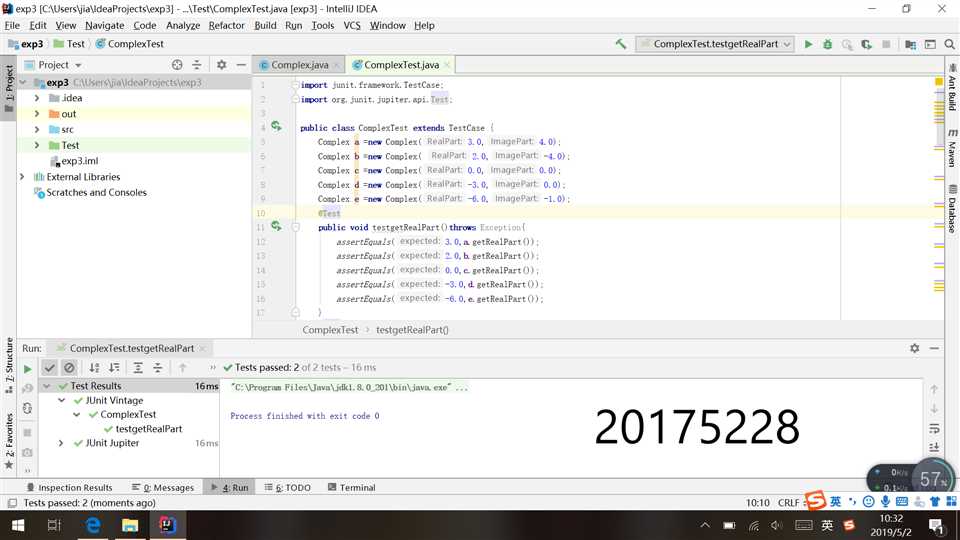
Task: Hide the Project tool window
Action: (241, 64)
